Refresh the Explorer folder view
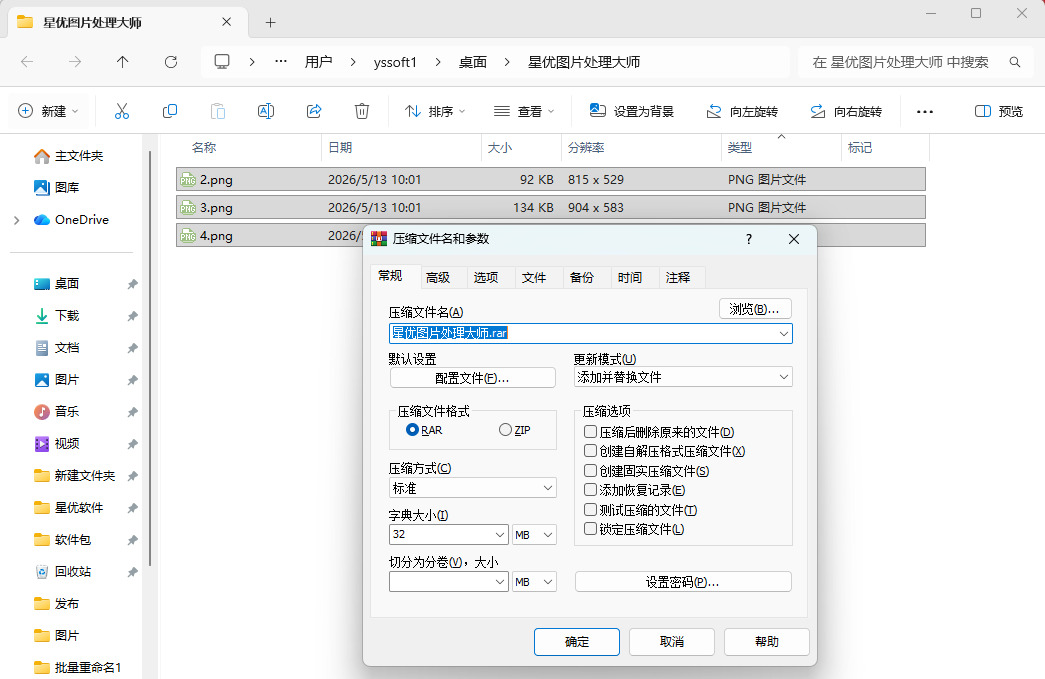1045x679 pixels. (171, 62)
